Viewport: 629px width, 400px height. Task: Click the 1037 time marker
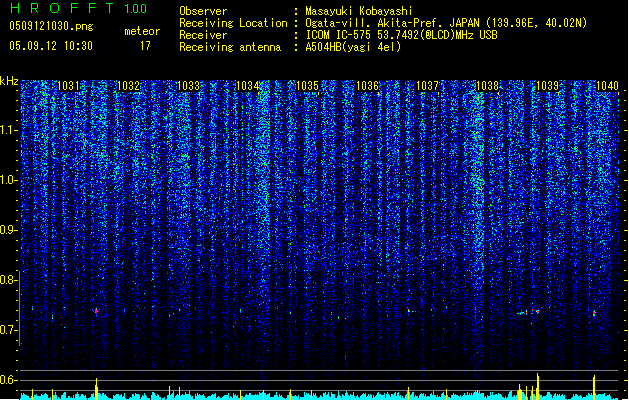(428, 86)
